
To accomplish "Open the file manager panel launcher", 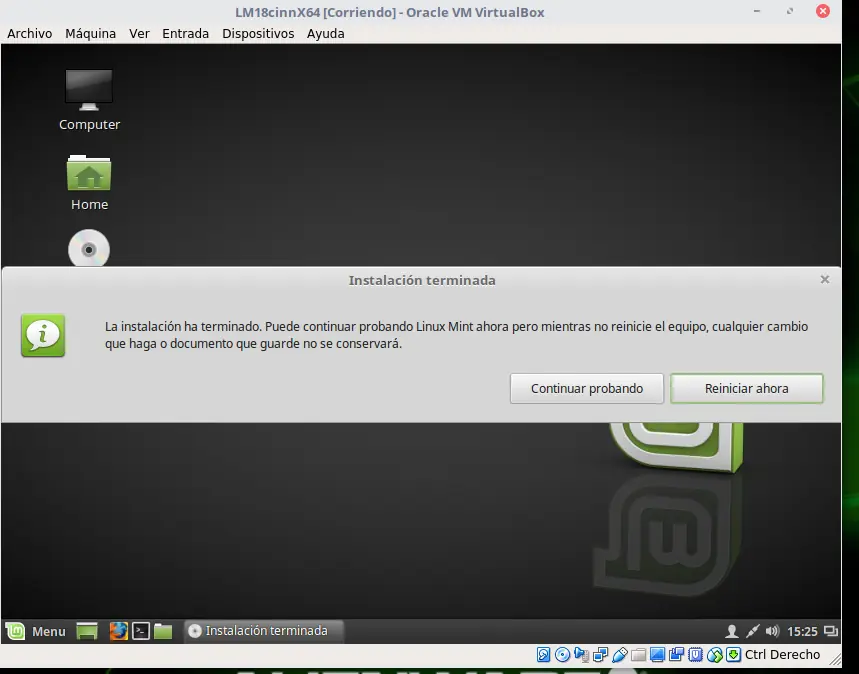I will pos(163,631).
